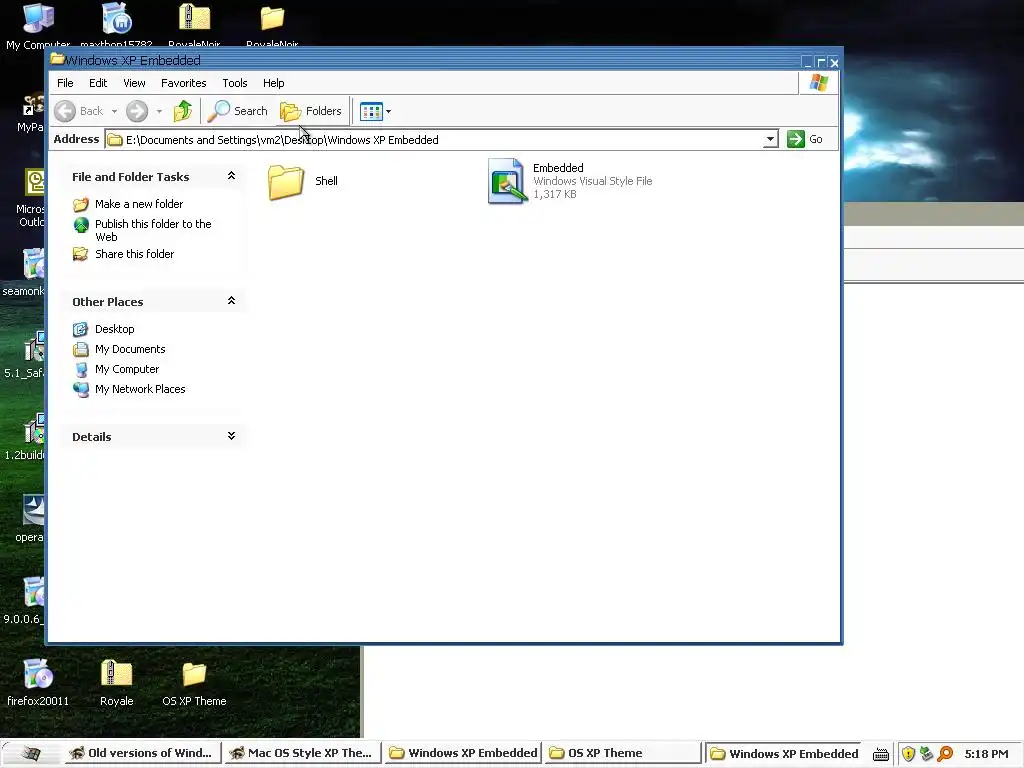Open the Tools menu
The image size is (1024, 768).
(x=234, y=83)
